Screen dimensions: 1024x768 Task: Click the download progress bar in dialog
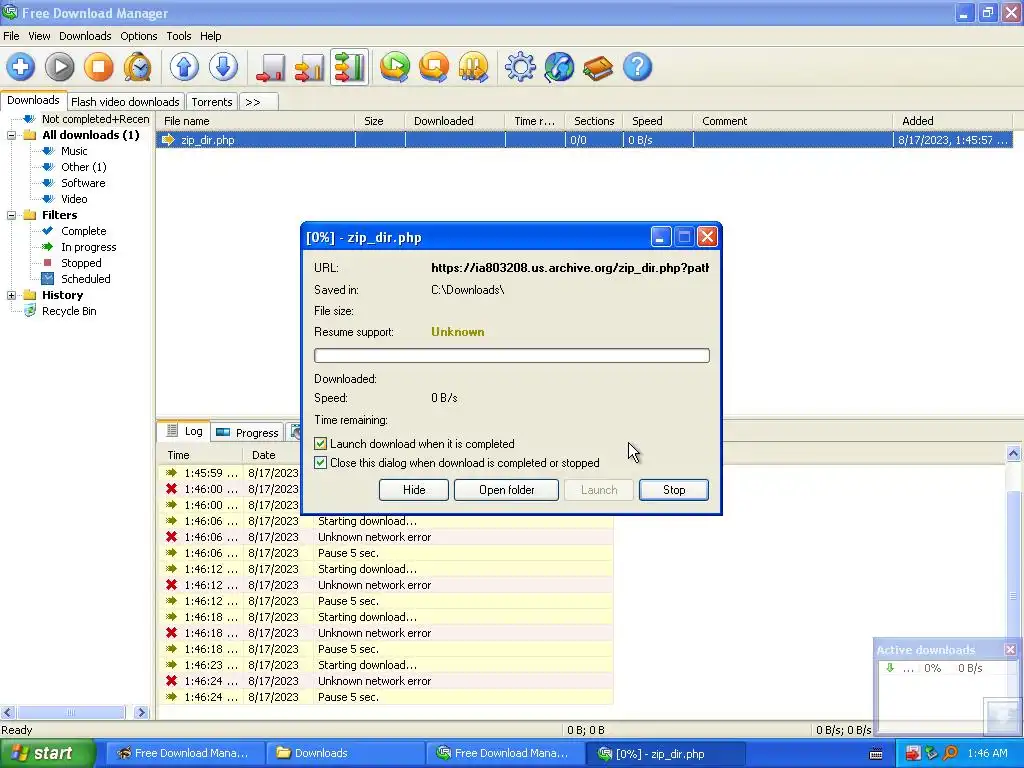pos(512,355)
